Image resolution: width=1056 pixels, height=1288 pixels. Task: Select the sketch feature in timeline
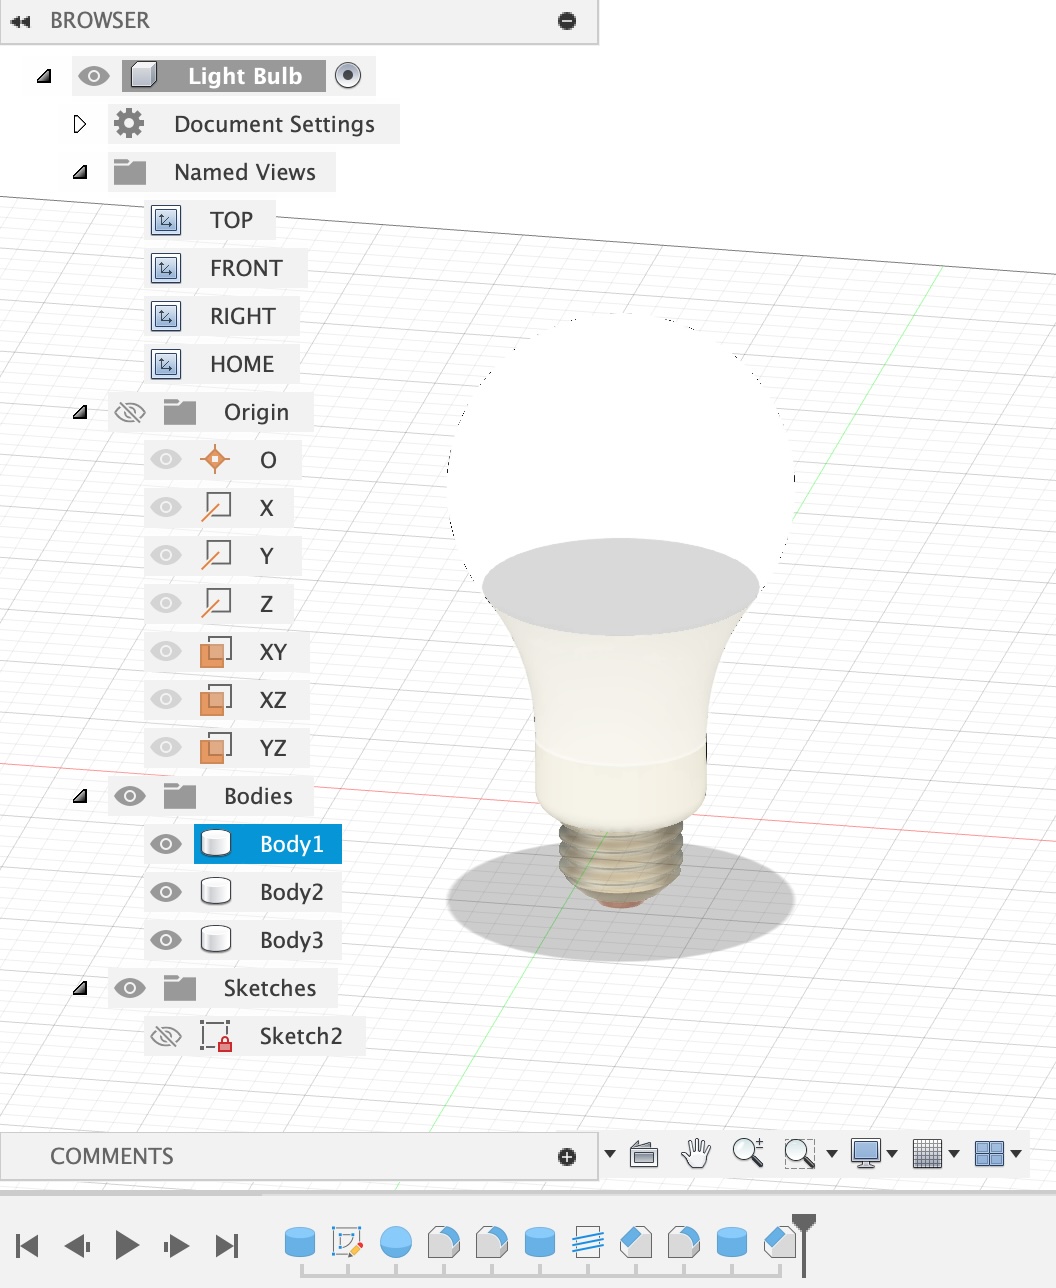(347, 1242)
